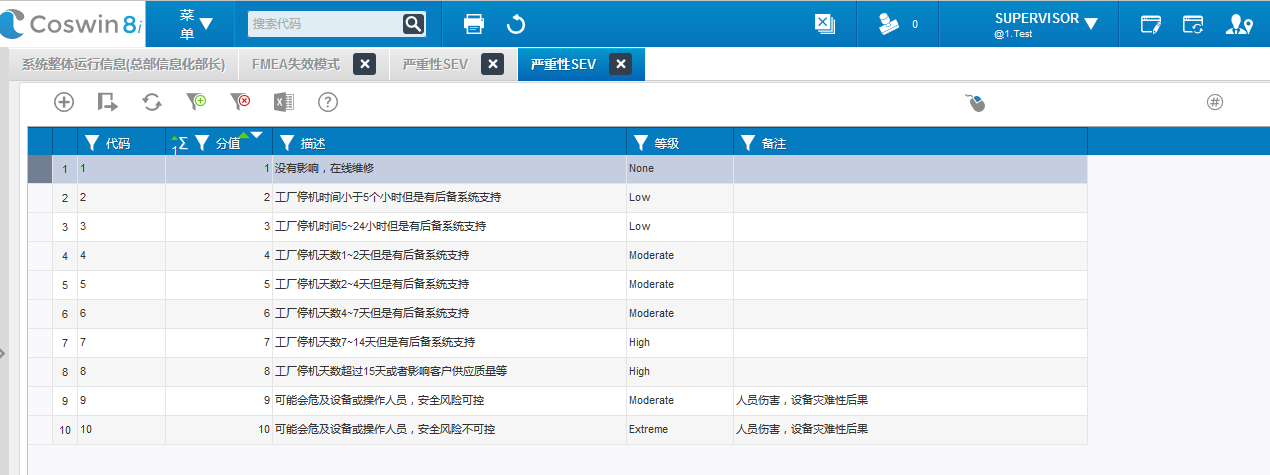Expand the SUPERVISOR user menu

pos(1046,23)
